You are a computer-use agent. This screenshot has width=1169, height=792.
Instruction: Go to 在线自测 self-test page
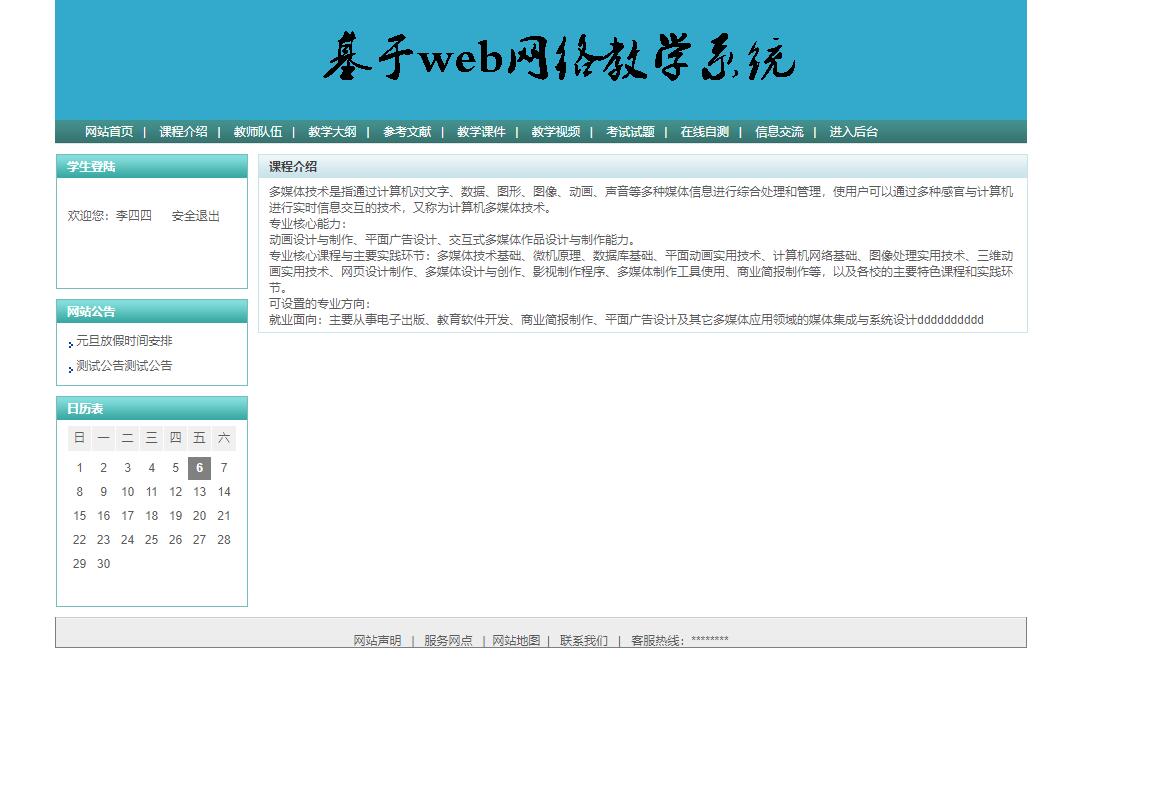click(x=704, y=131)
